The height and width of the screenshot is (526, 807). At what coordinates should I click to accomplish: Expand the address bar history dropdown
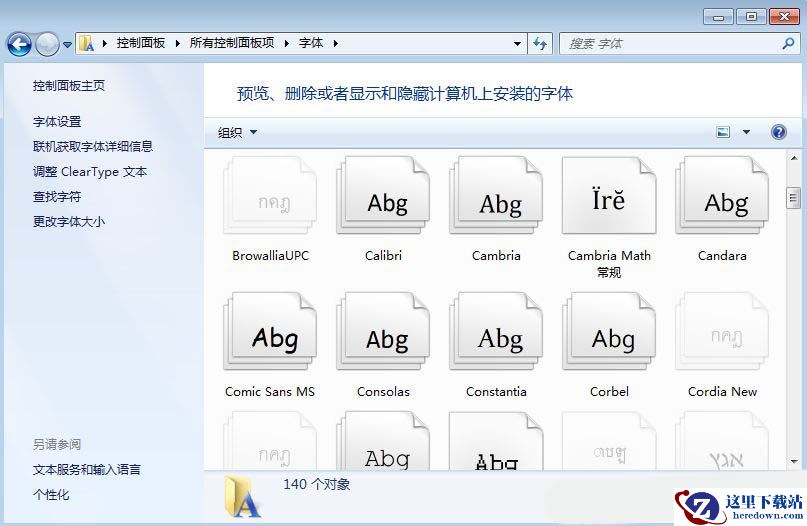517,44
